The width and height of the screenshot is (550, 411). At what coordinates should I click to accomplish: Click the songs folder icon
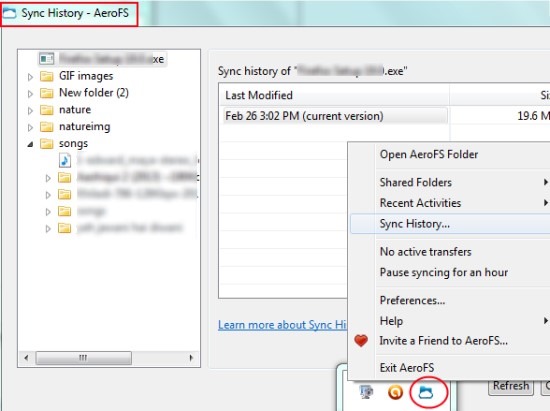(x=47, y=143)
